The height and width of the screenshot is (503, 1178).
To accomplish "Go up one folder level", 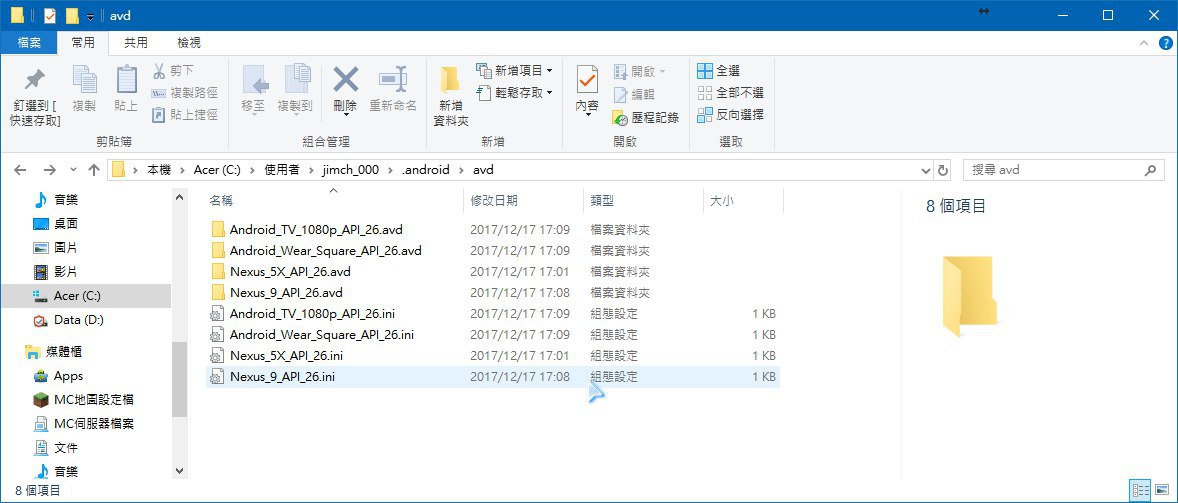I will click(94, 170).
